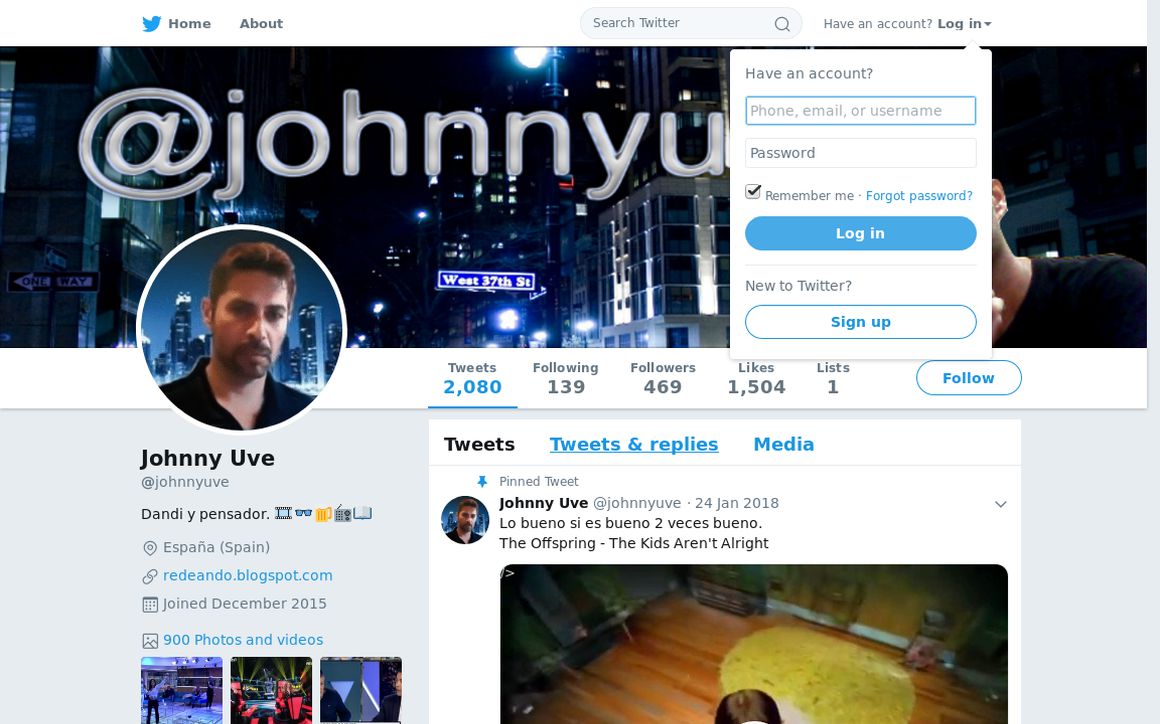Click the Pinned Tweet label

click(x=539, y=481)
